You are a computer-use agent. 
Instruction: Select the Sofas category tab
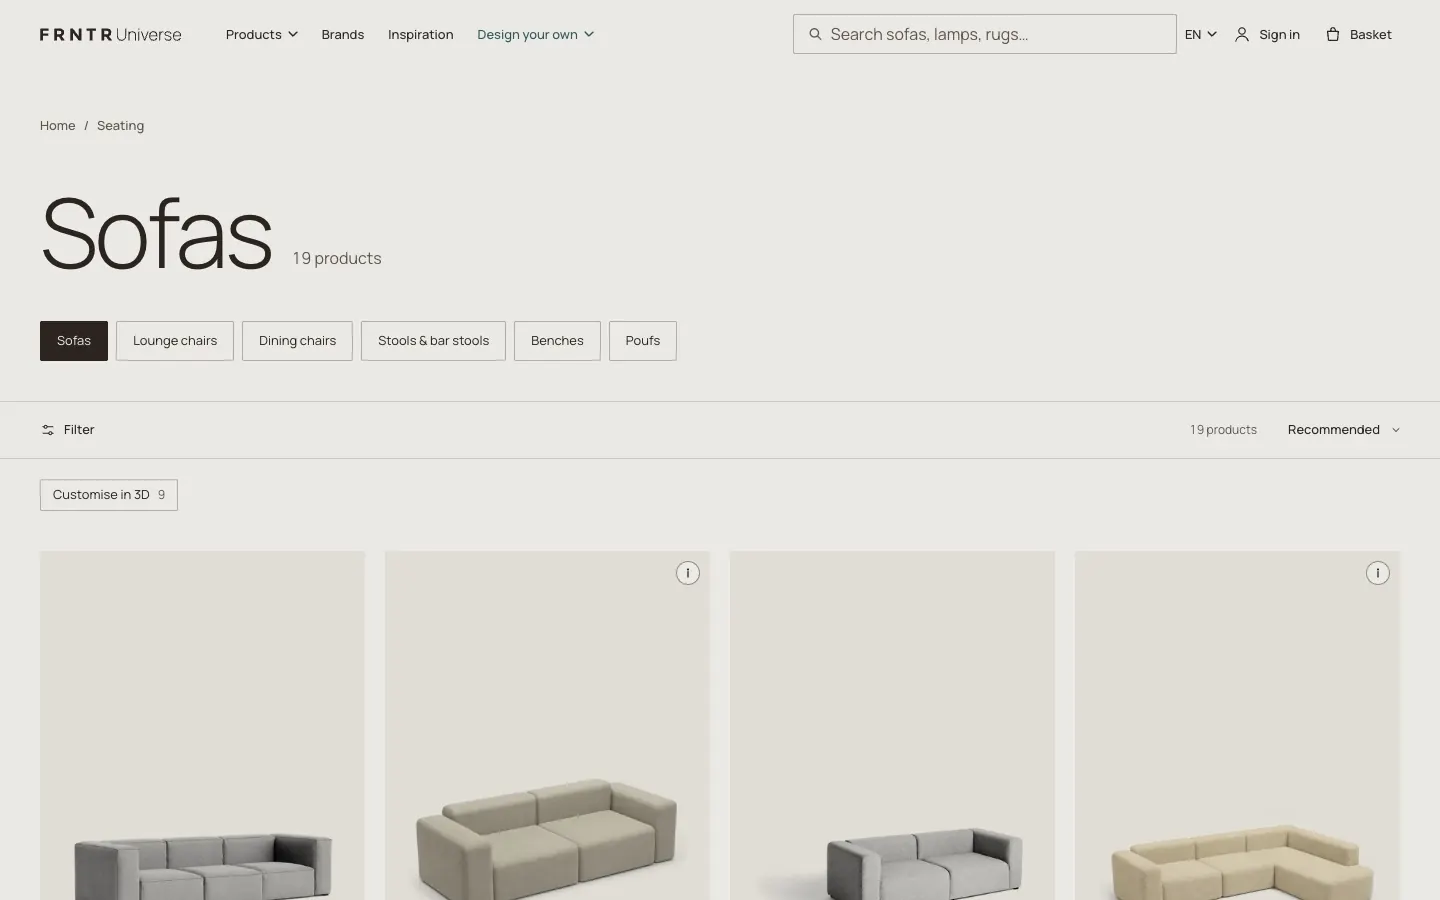pos(74,341)
